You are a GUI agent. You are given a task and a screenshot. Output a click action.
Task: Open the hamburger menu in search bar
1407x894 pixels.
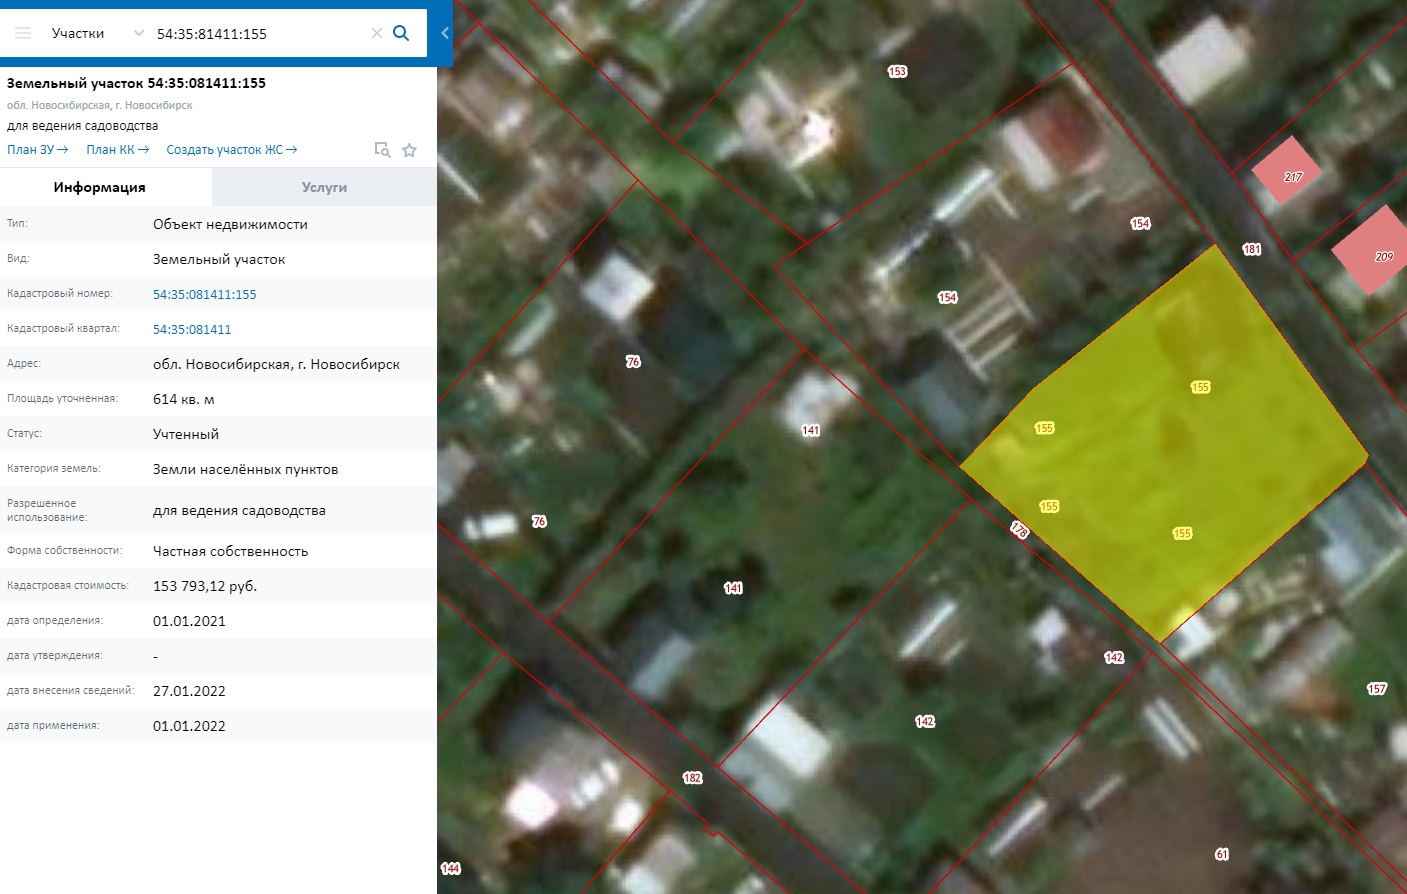click(x=23, y=33)
